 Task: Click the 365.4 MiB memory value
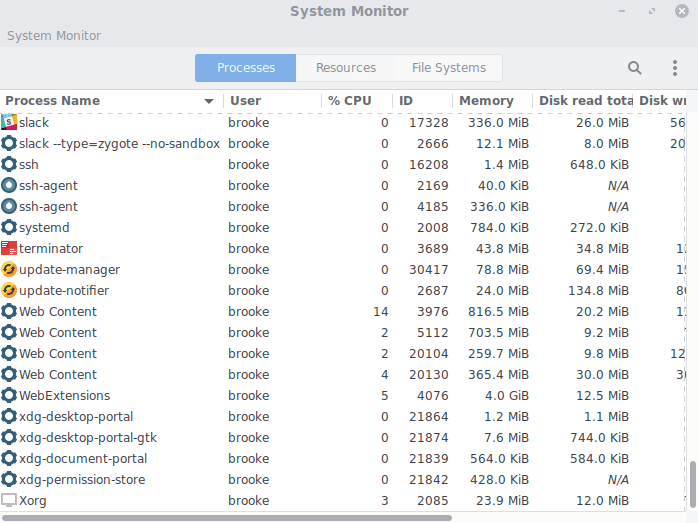tap(498, 374)
